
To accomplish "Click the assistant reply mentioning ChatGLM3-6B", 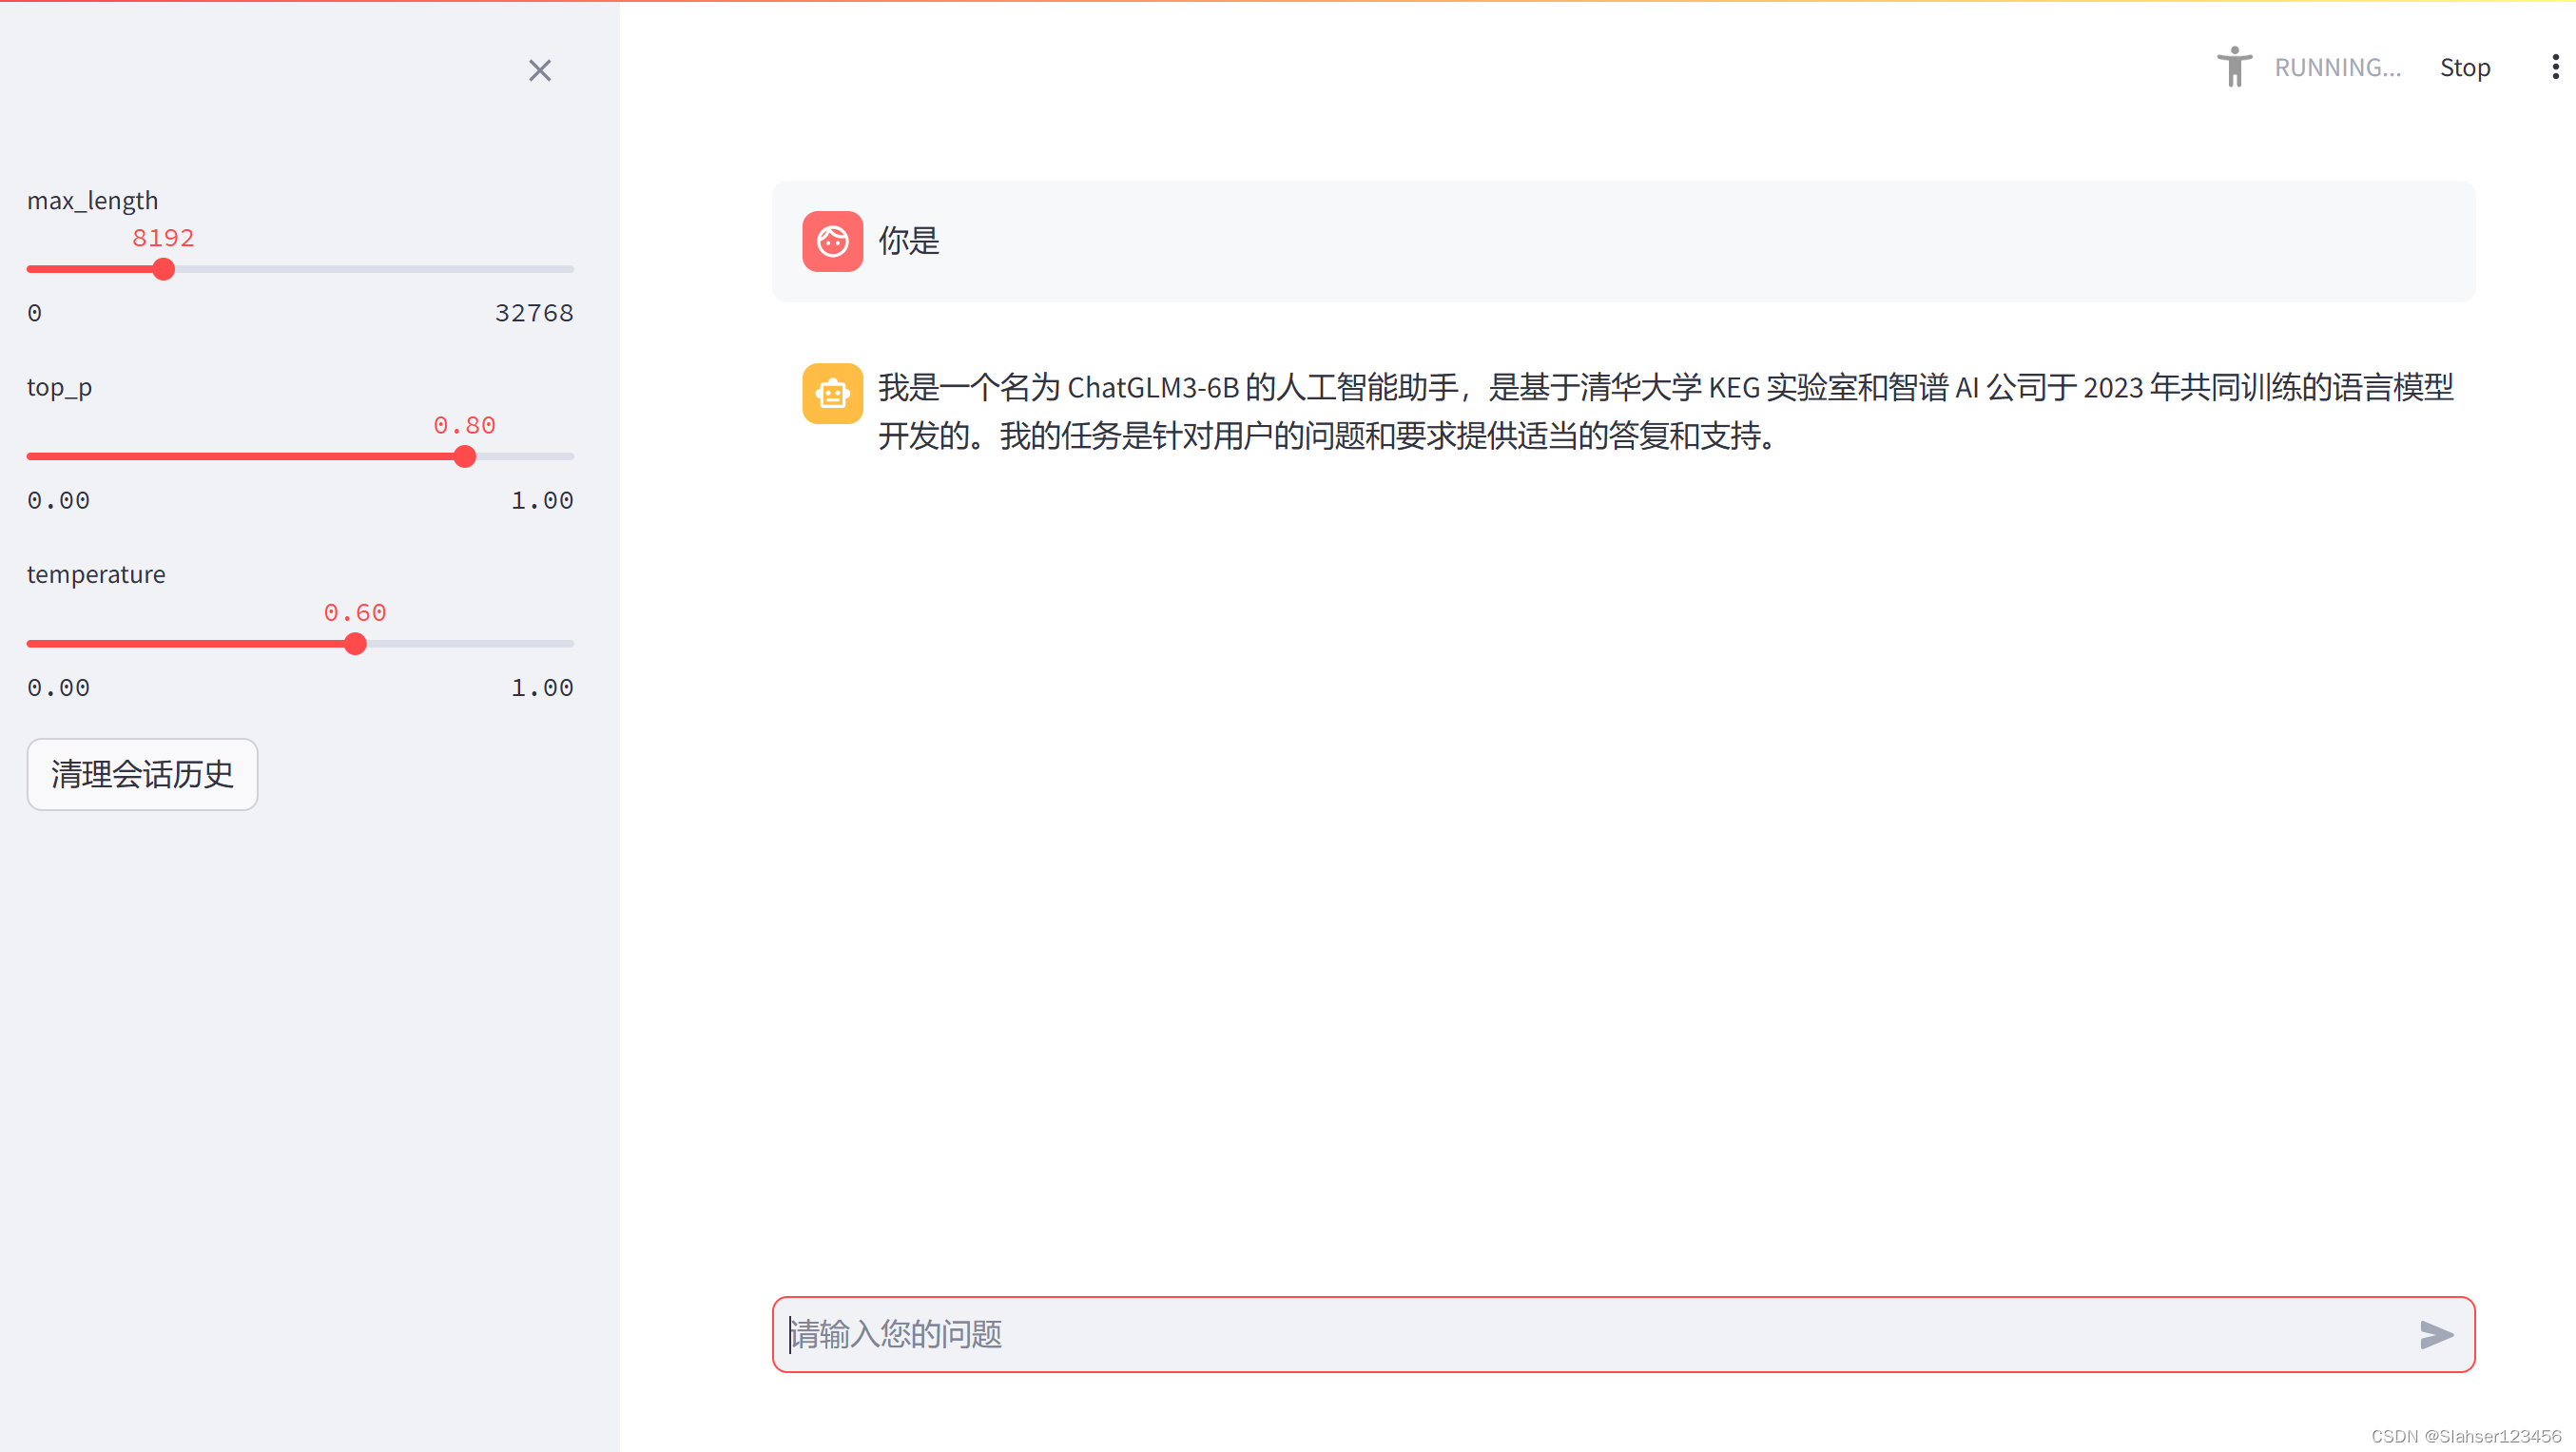I will [1666, 411].
